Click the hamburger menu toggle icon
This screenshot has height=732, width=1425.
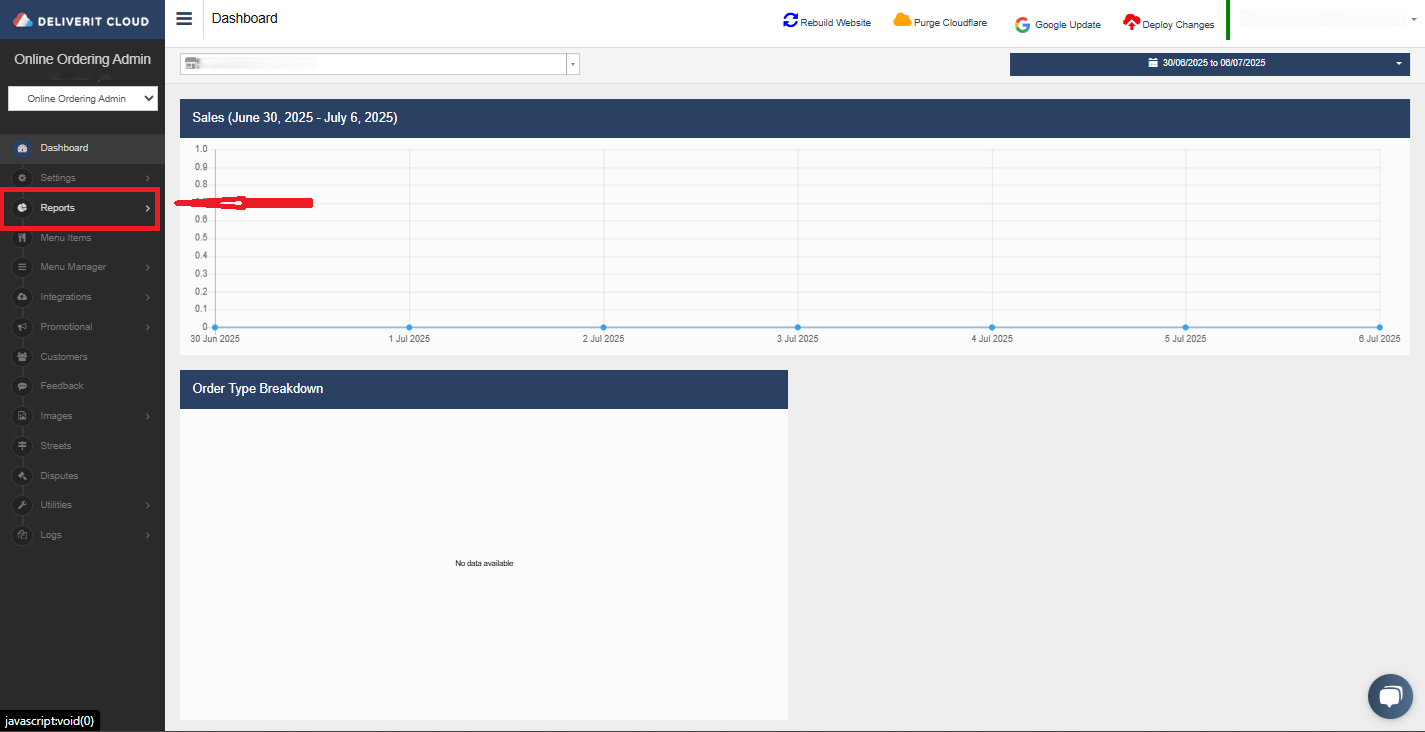[x=184, y=19]
